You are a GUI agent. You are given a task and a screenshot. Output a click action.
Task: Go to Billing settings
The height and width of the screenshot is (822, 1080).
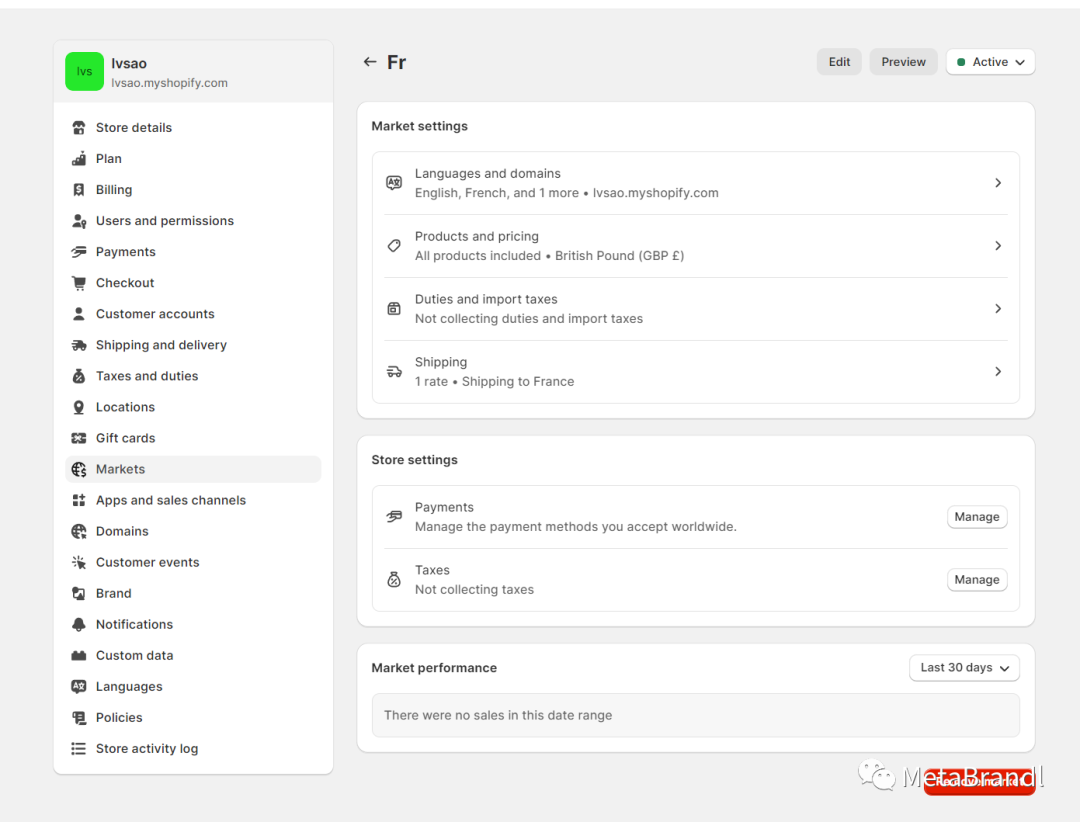(x=193, y=189)
